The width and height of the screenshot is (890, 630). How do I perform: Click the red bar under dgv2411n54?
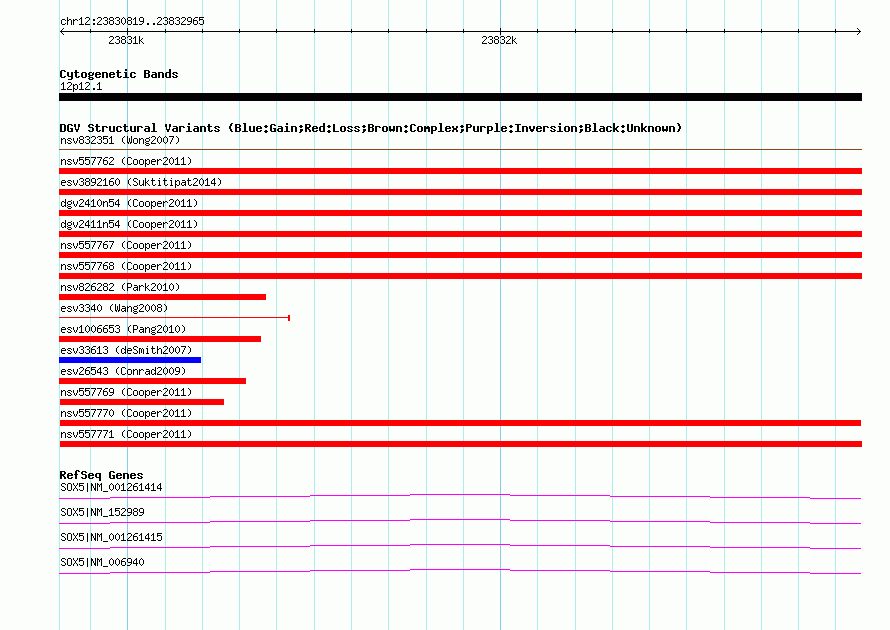[460, 234]
